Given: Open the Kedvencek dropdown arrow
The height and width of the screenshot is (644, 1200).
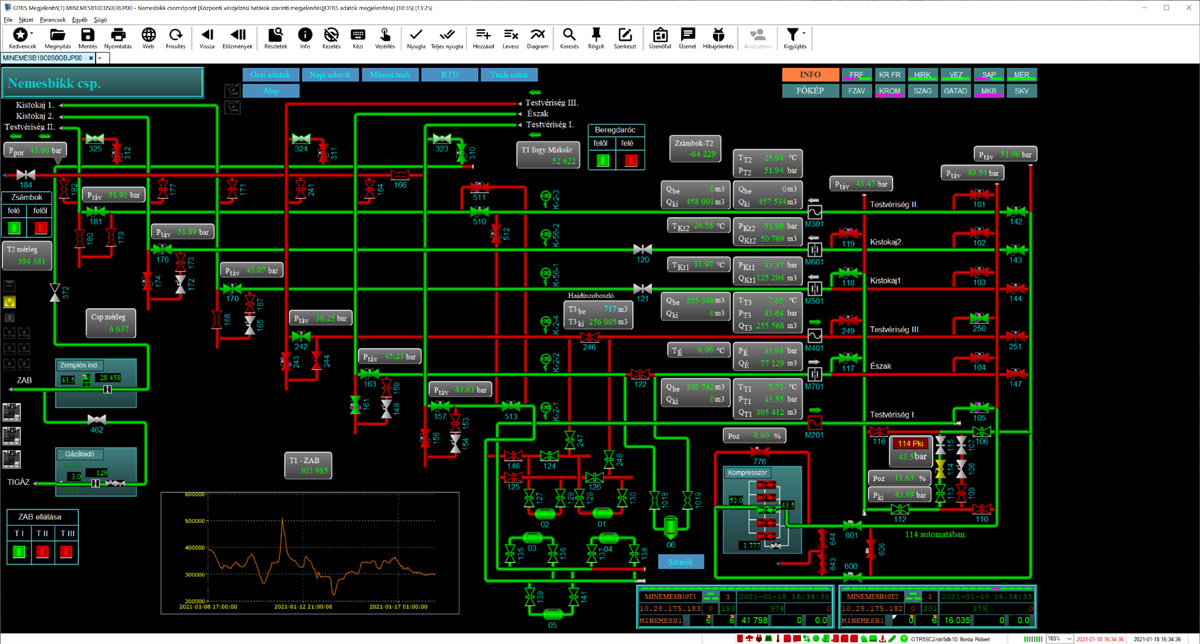Looking at the screenshot, I should [32, 34].
